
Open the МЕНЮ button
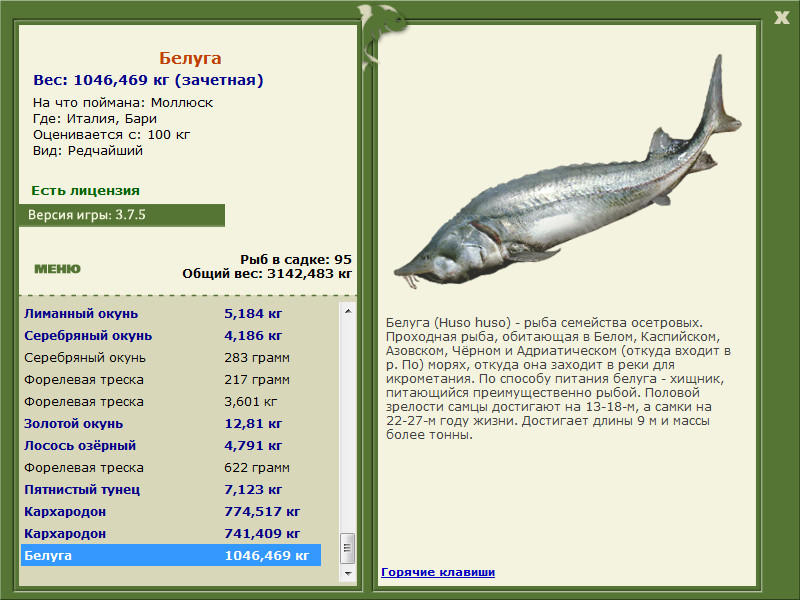[57, 269]
